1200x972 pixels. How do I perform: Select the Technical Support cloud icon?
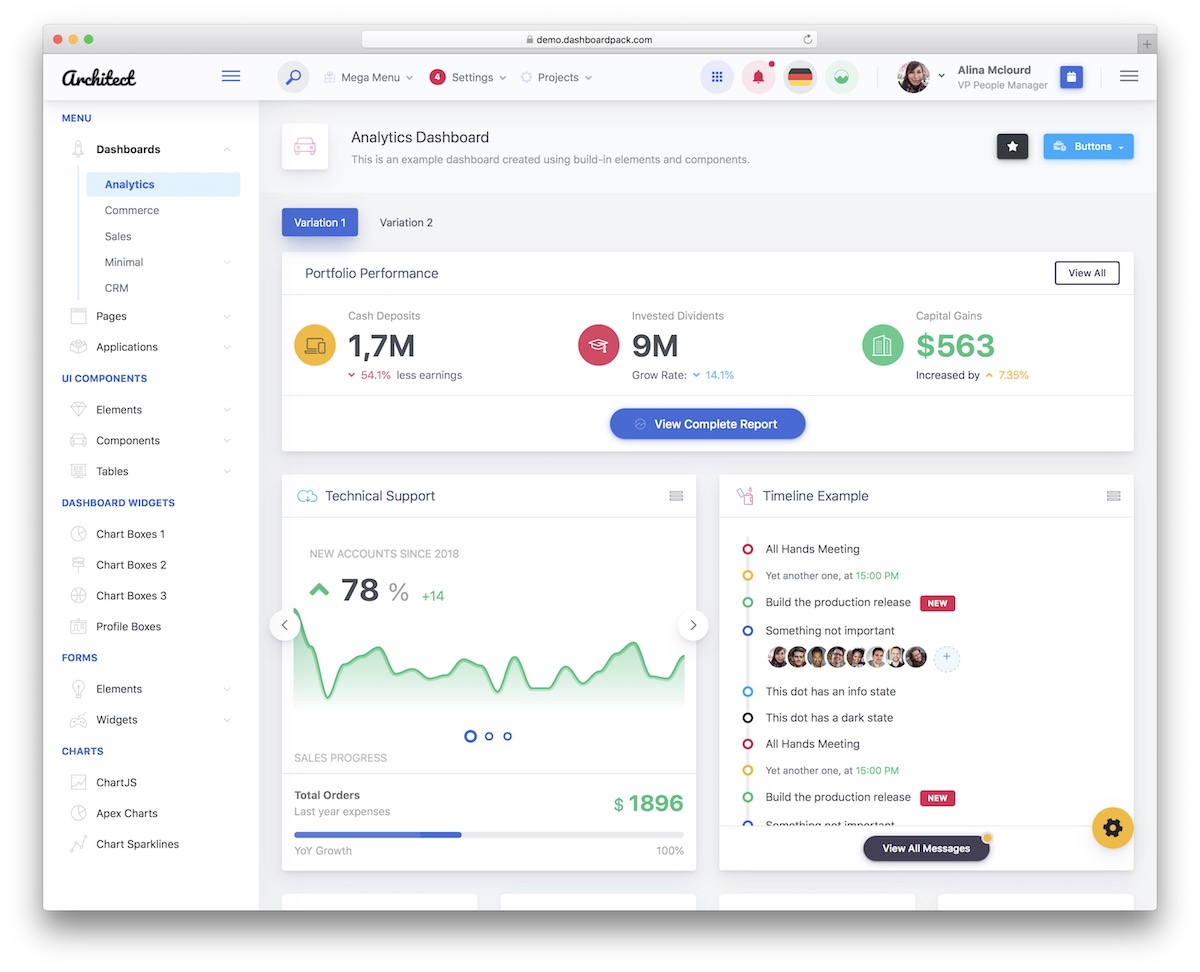pos(306,495)
